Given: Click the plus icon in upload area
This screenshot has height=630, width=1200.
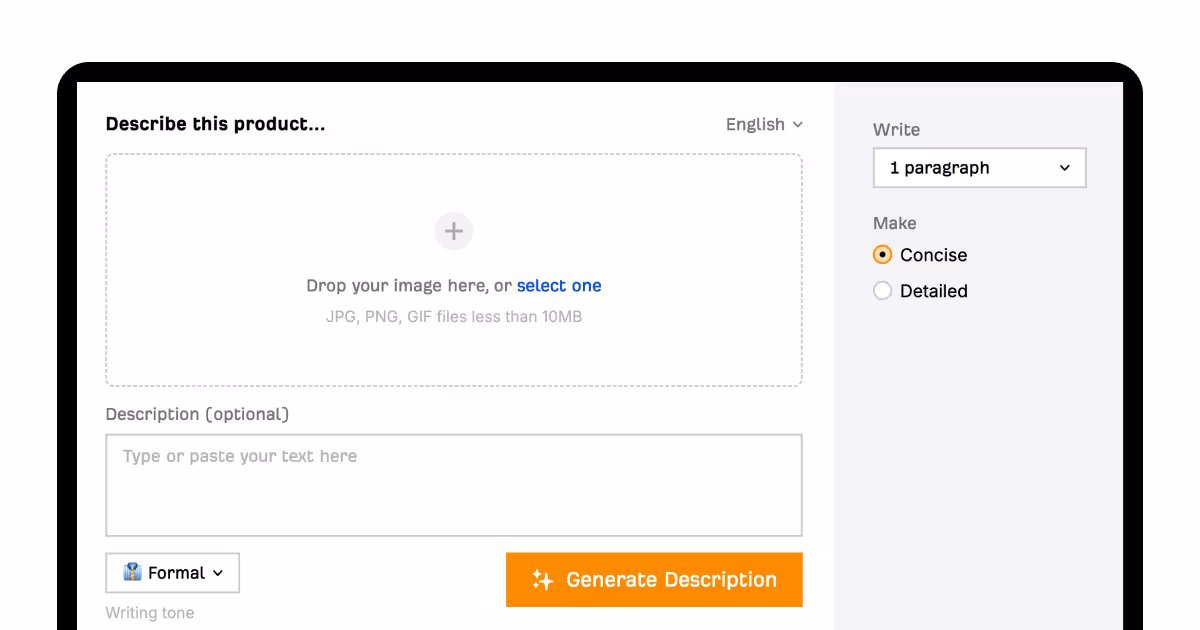Looking at the screenshot, I should click(x=454, y=231).
